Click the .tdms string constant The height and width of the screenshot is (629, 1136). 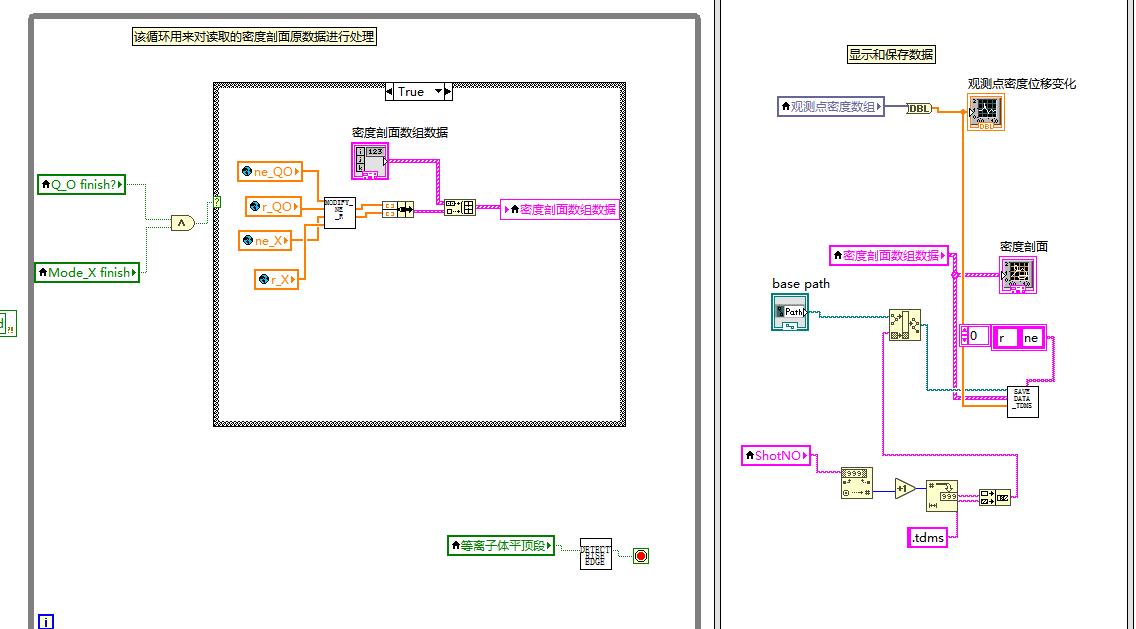[927, 538]
